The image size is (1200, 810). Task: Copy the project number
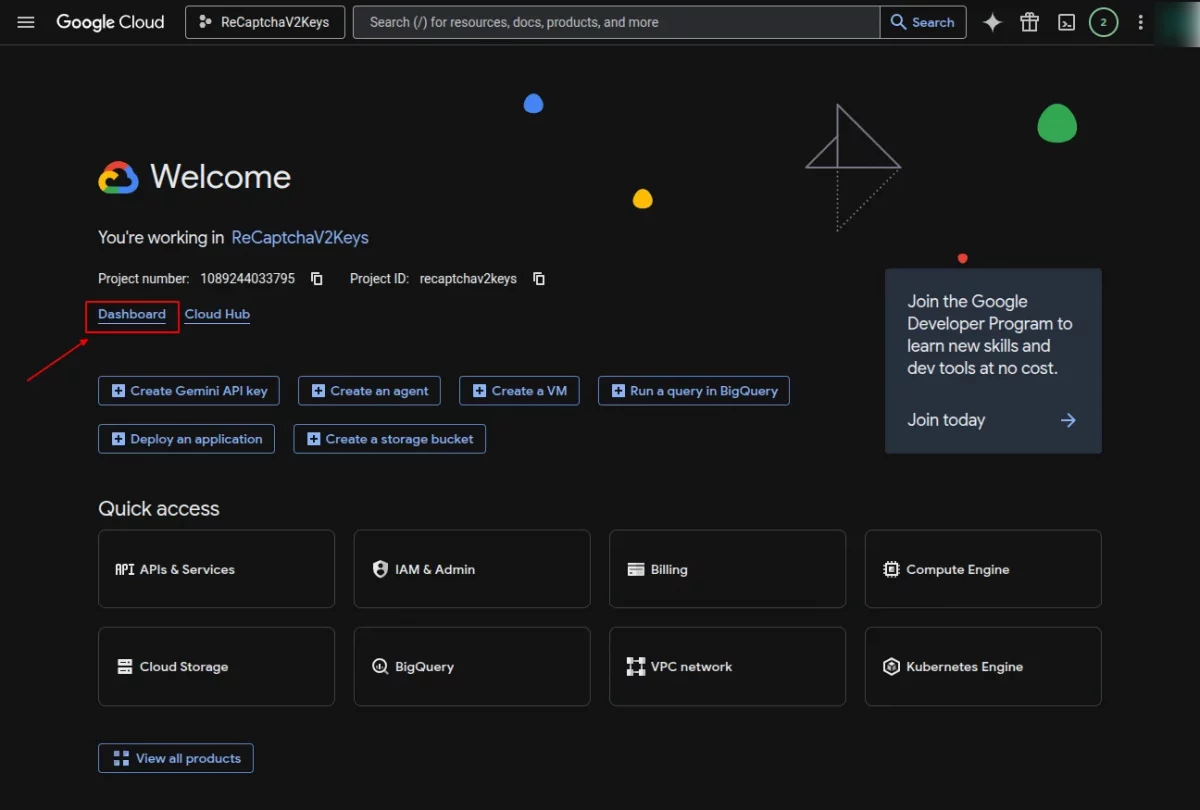click(317, 279)
